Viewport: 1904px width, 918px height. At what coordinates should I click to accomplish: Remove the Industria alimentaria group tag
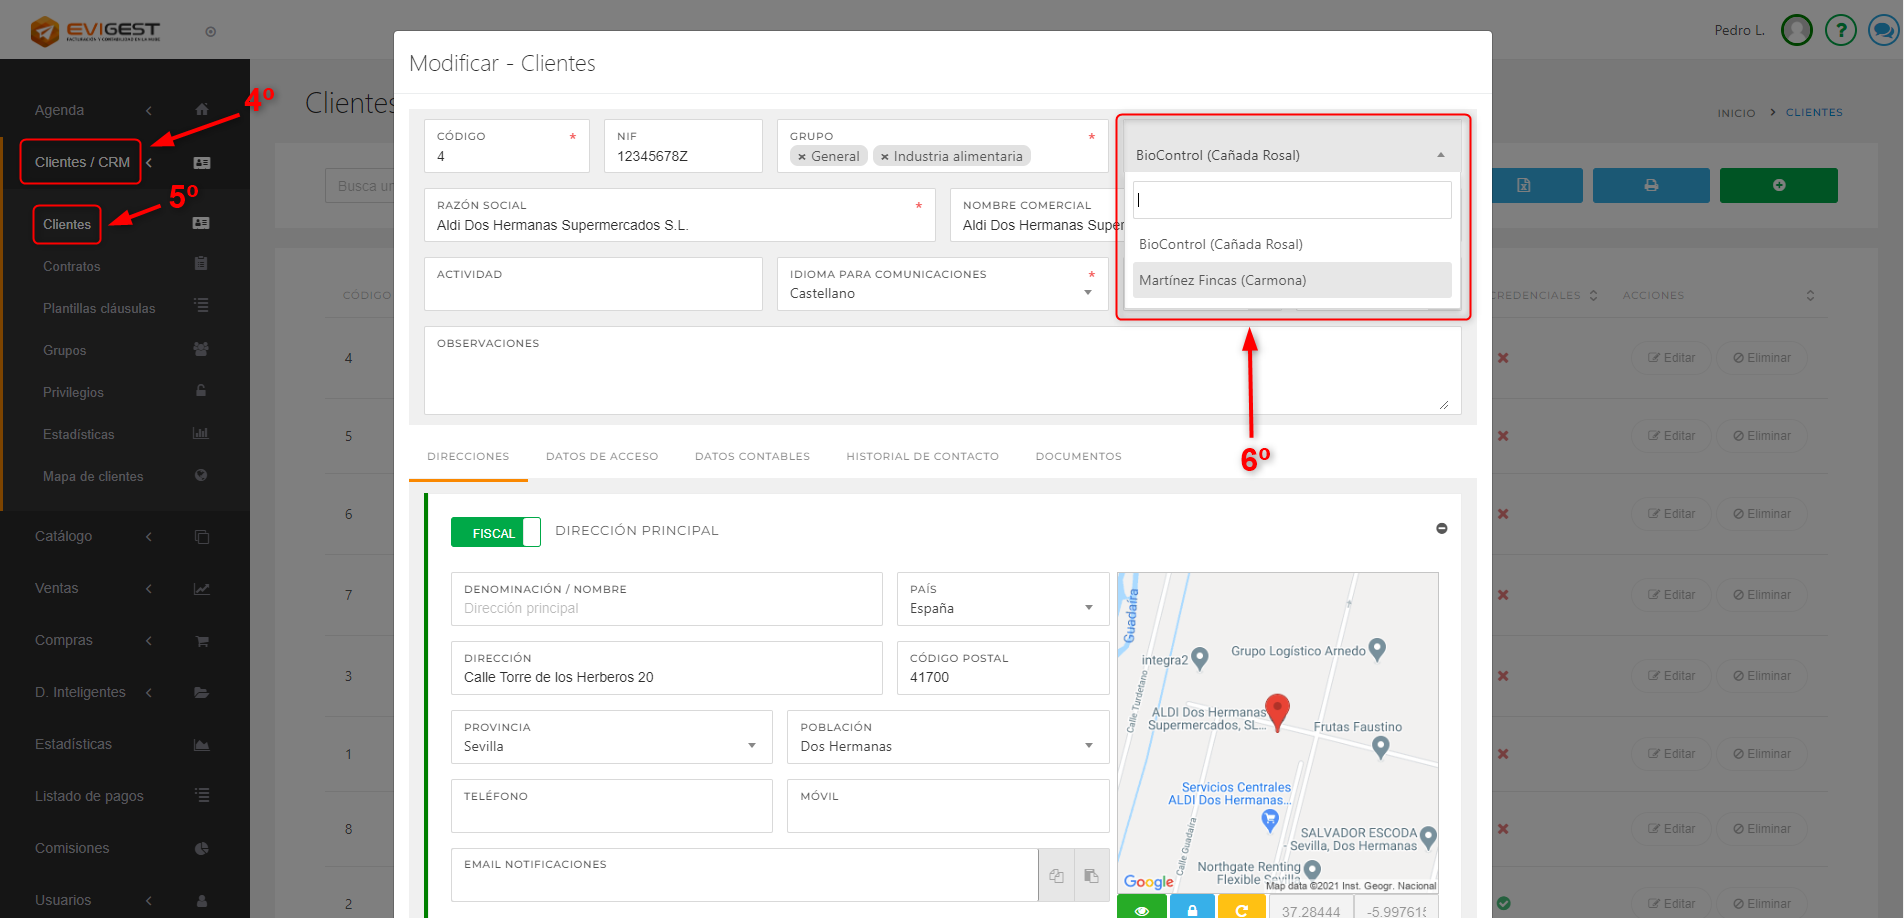click(884, 157)
